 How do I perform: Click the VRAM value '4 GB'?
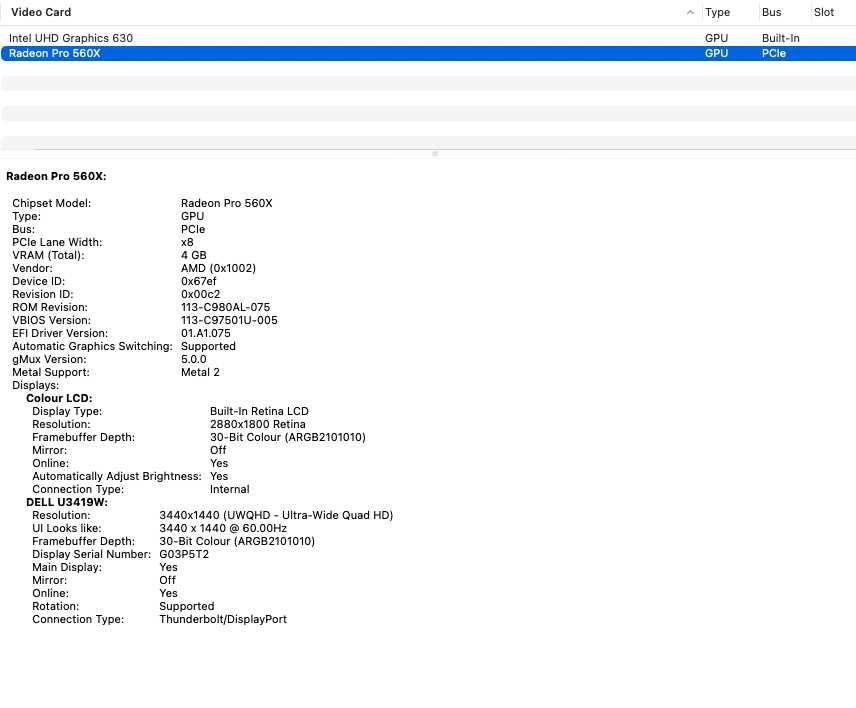pos(194,255)
